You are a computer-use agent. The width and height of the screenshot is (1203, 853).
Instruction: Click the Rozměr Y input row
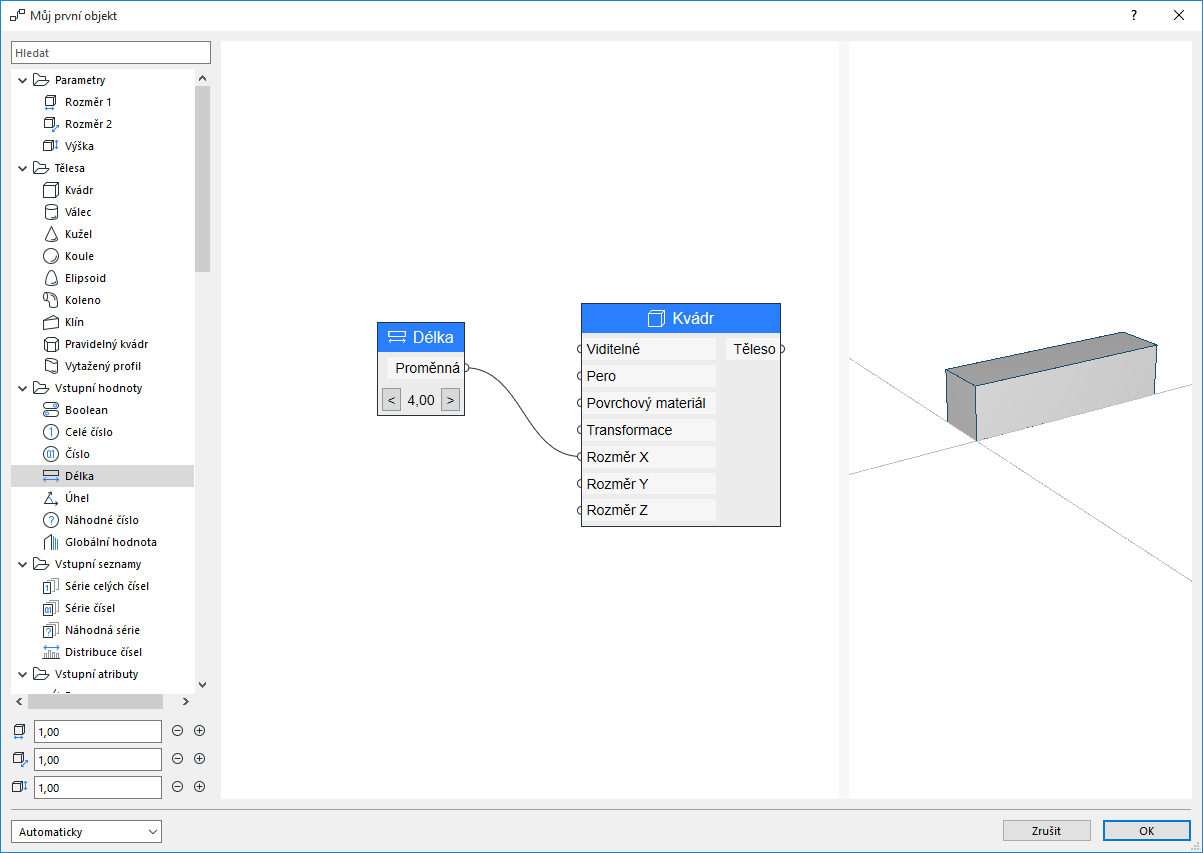pyautogui.click(x=649, y=484)
